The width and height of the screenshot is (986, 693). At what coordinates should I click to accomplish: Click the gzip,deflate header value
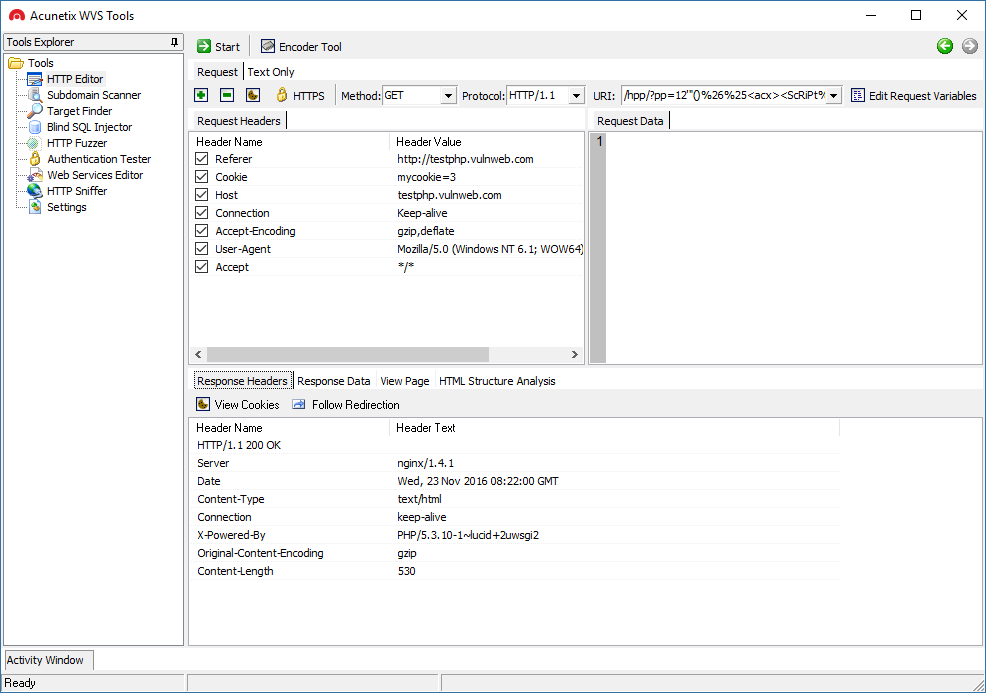(x=426, y=231)
